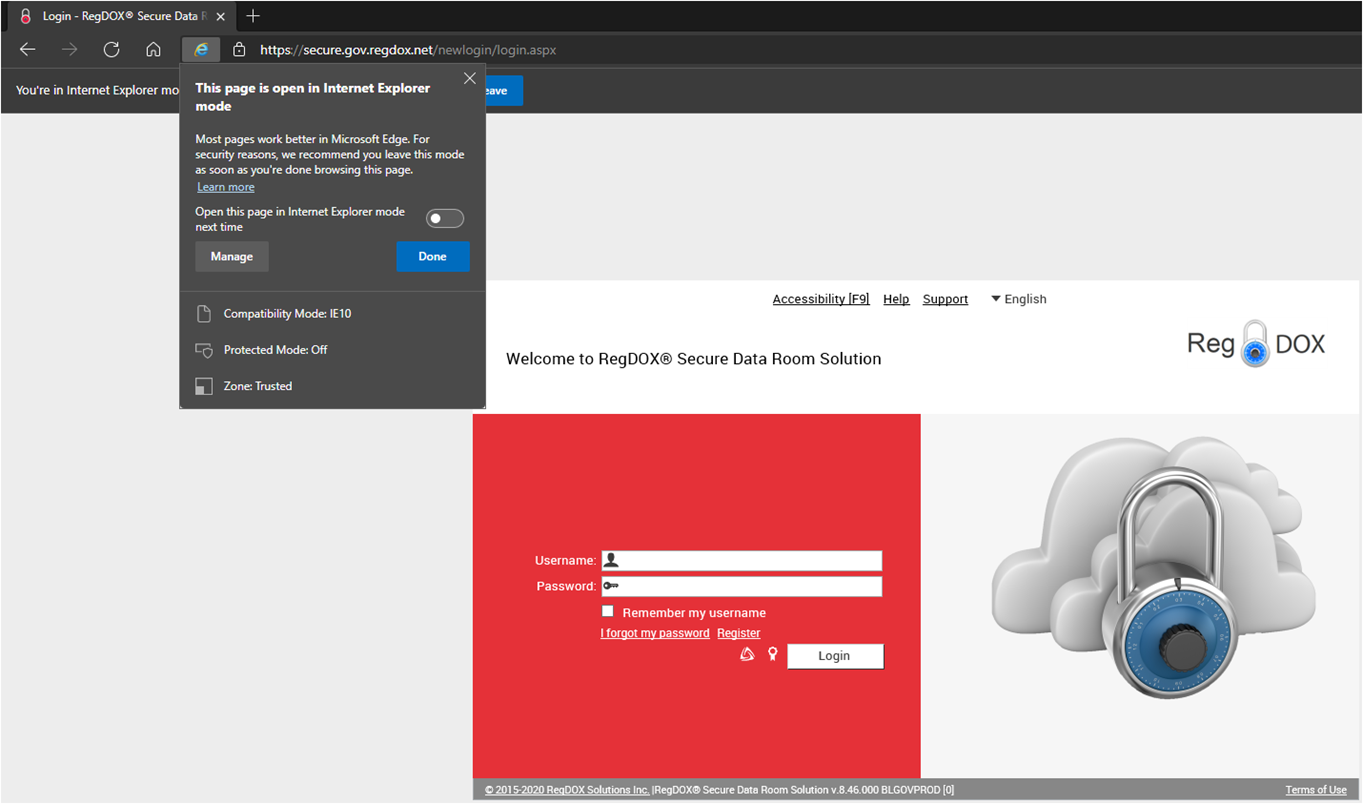Click the padlock favicon on the tab
The width and height of the screenshot is (1363, 804).
(26, 16)
